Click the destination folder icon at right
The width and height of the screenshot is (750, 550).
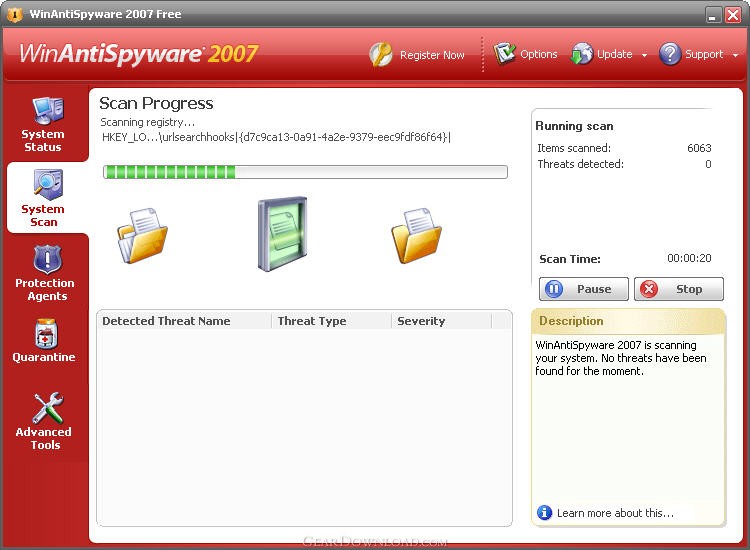417,235
